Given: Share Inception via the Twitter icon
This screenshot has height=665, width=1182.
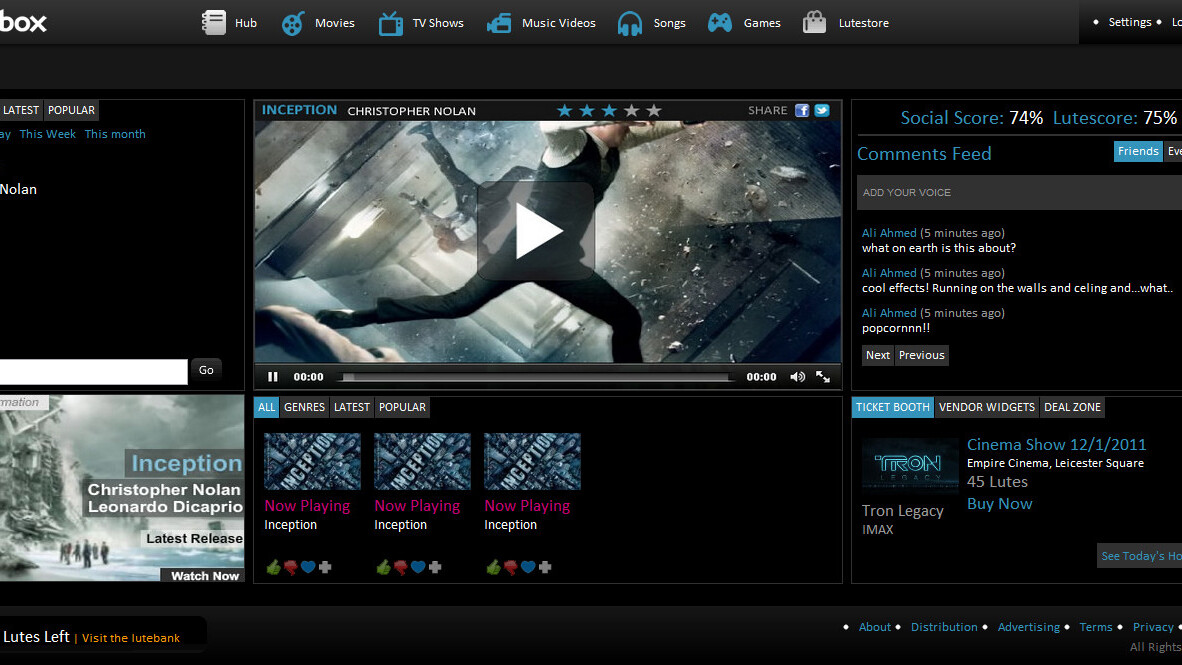Looking at the screenshot, I should pyautogui.click(x=822, y=110).
